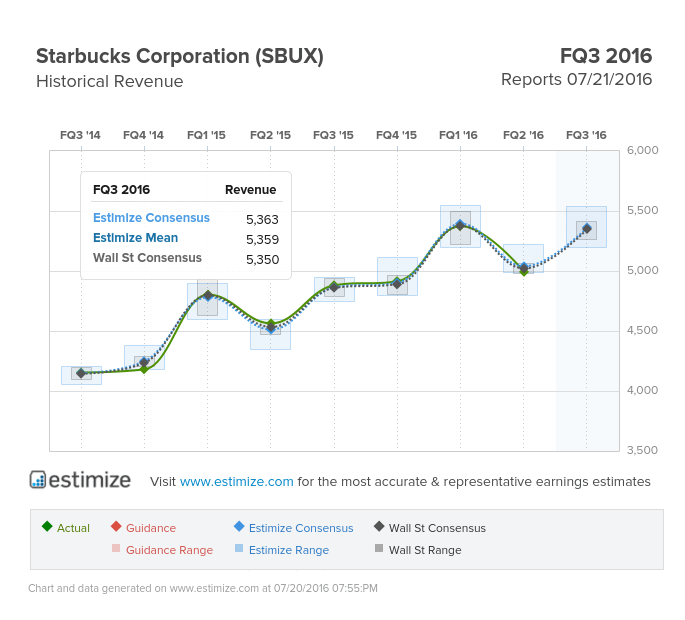Toggle the Estimize Consensus legend label
Screen dimensions: 685x620
(301, 528)
